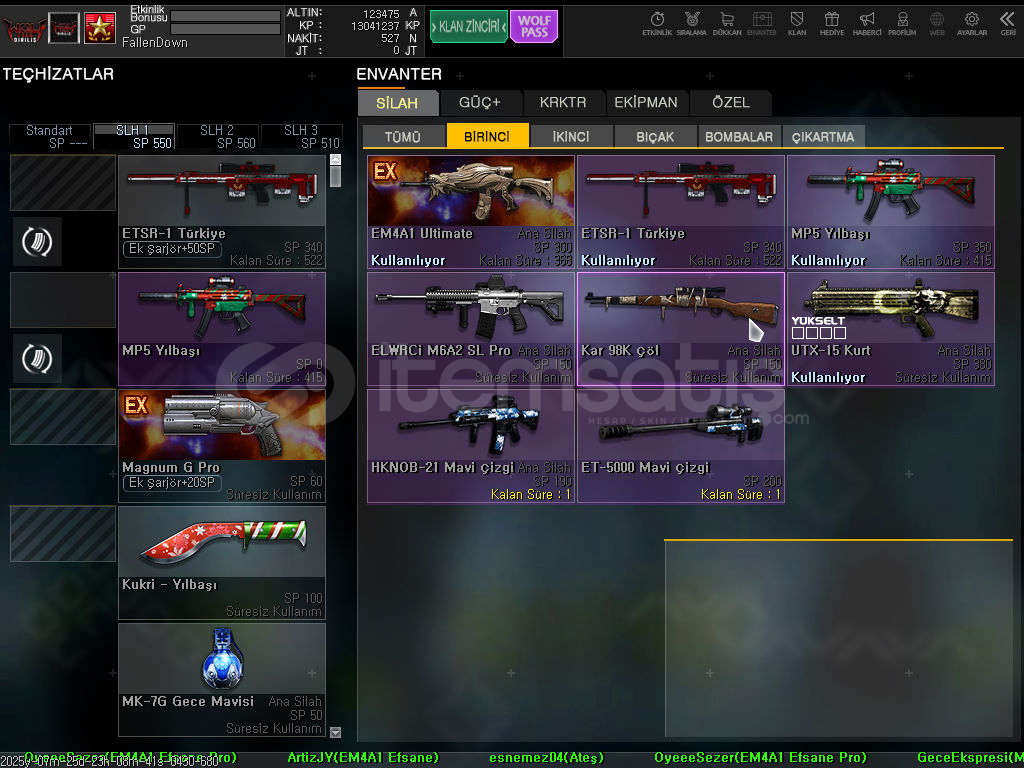Click the YÜKSELT upgrade slots on UTX-15

point(819,333)
